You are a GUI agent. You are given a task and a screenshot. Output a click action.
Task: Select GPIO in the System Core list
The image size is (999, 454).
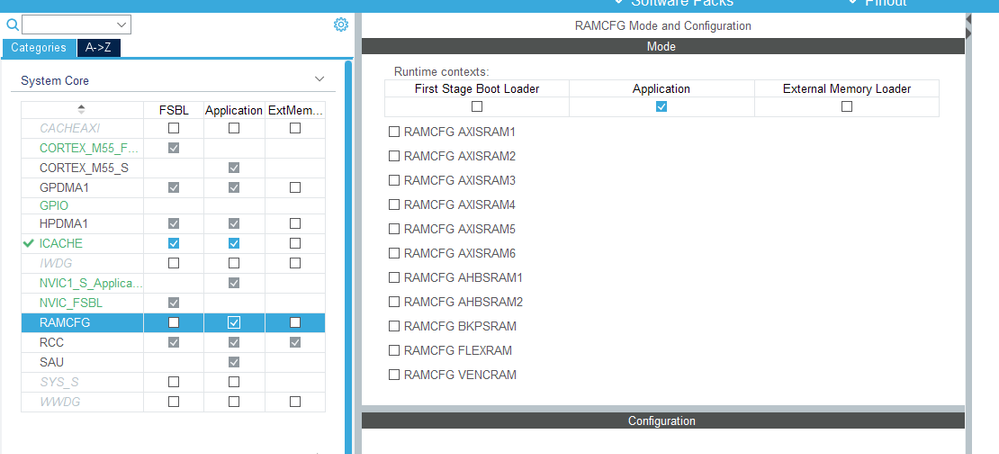tap(53, 205)
